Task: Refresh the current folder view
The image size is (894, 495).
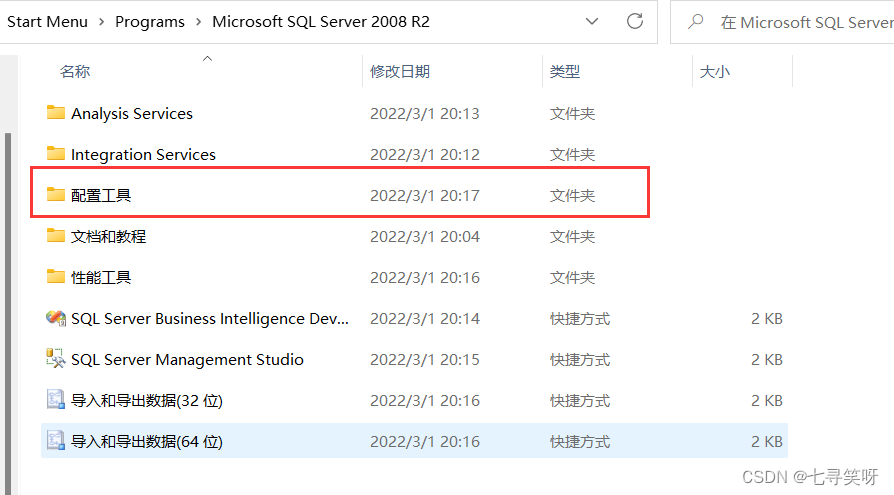Action: [635, 21]
